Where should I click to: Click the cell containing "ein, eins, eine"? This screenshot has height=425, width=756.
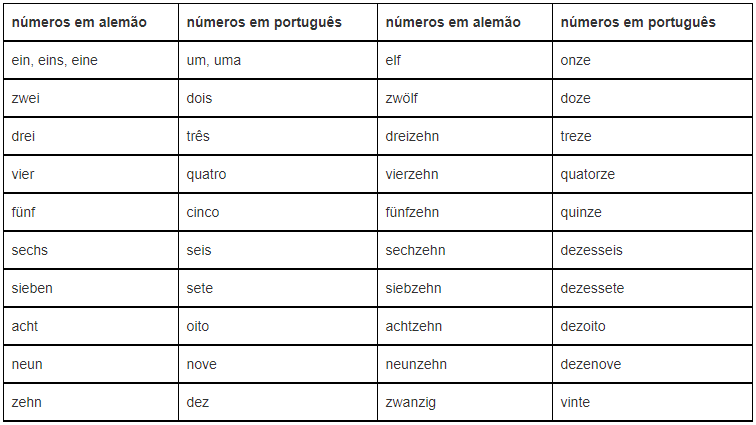[54, 61]
